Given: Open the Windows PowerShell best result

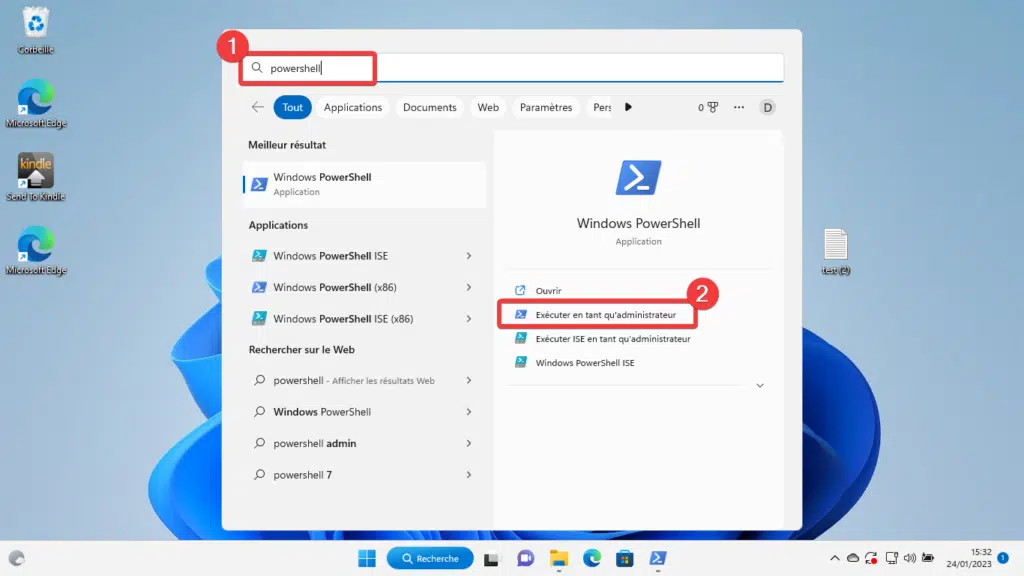Looking at the screenshot, I should click(x=364, y=184).
